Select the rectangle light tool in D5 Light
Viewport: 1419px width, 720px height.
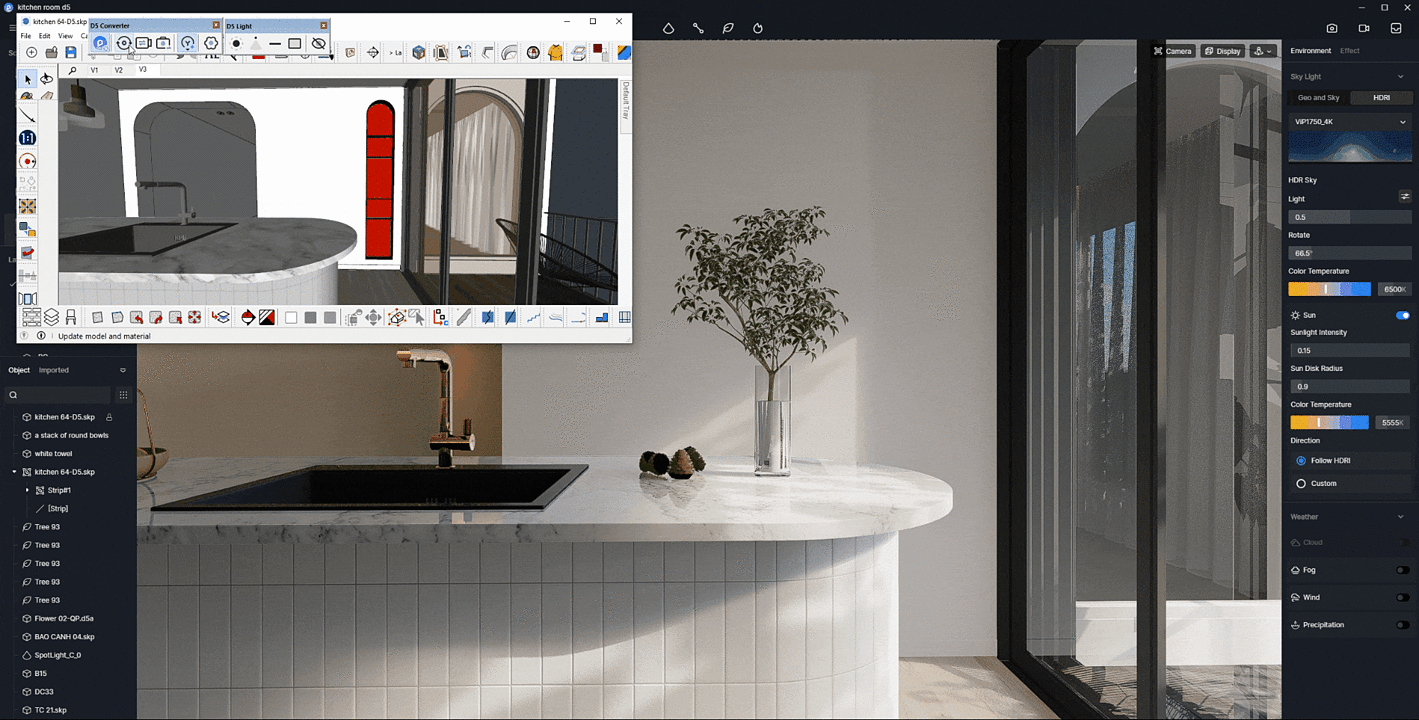click(294, 43)
